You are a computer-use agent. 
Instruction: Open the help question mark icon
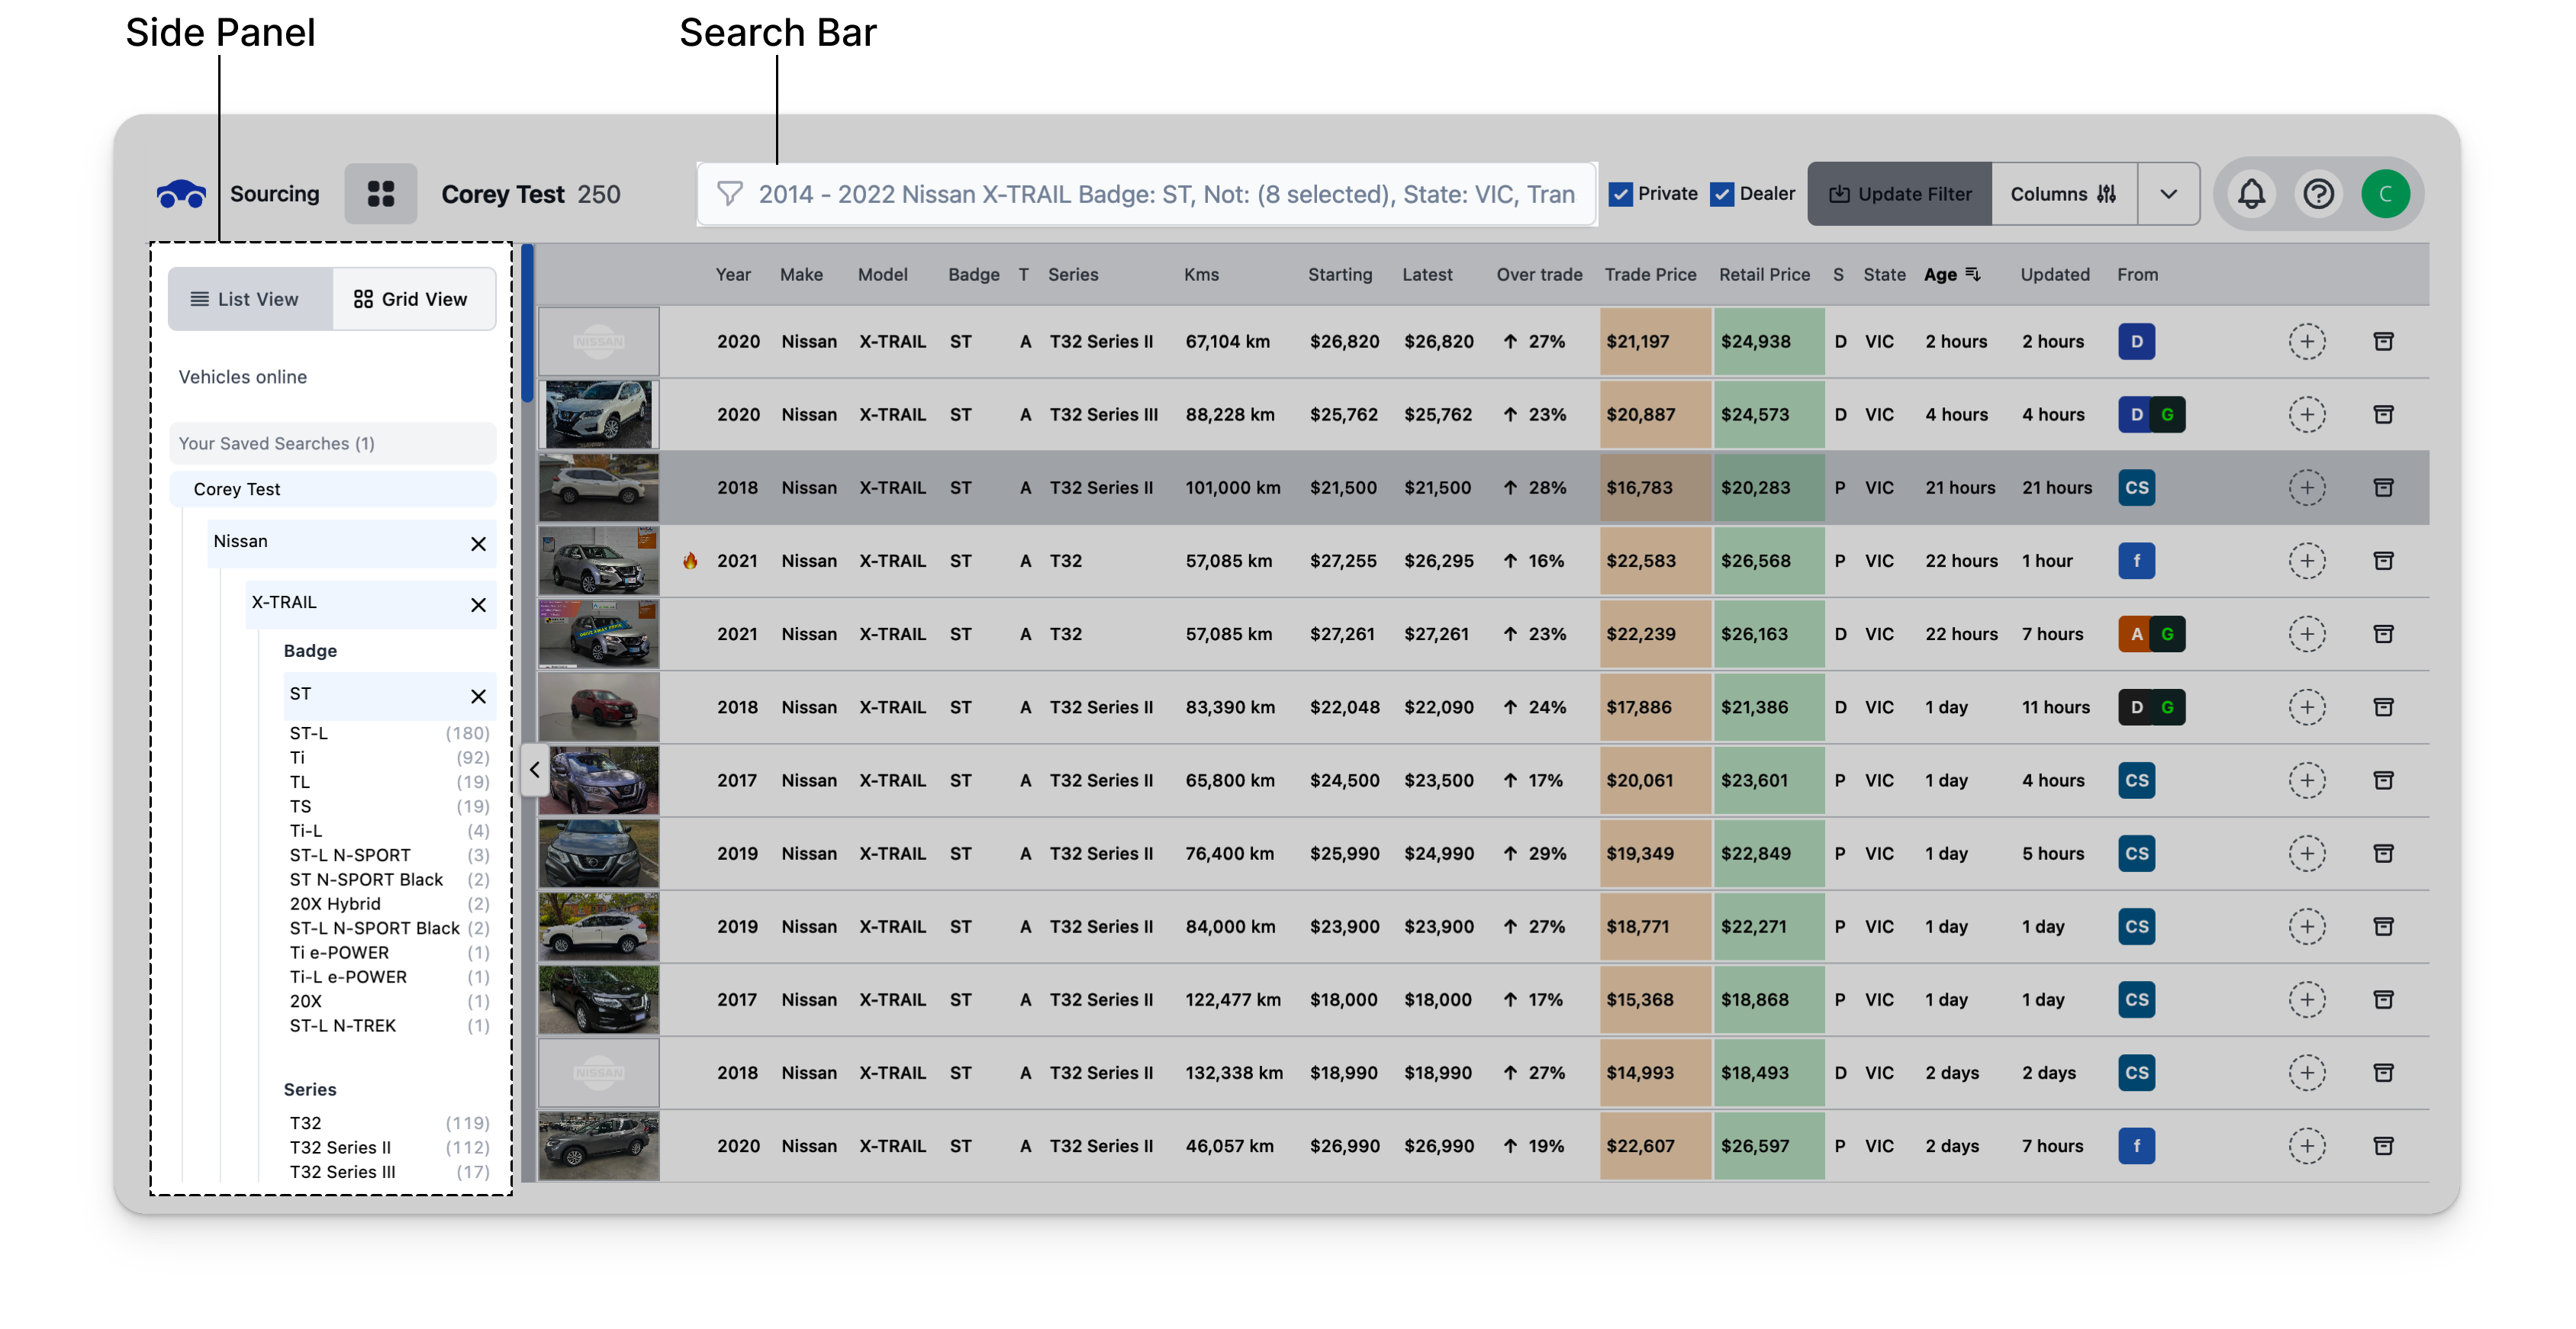pyautogui.click(x=2318, y=194)
